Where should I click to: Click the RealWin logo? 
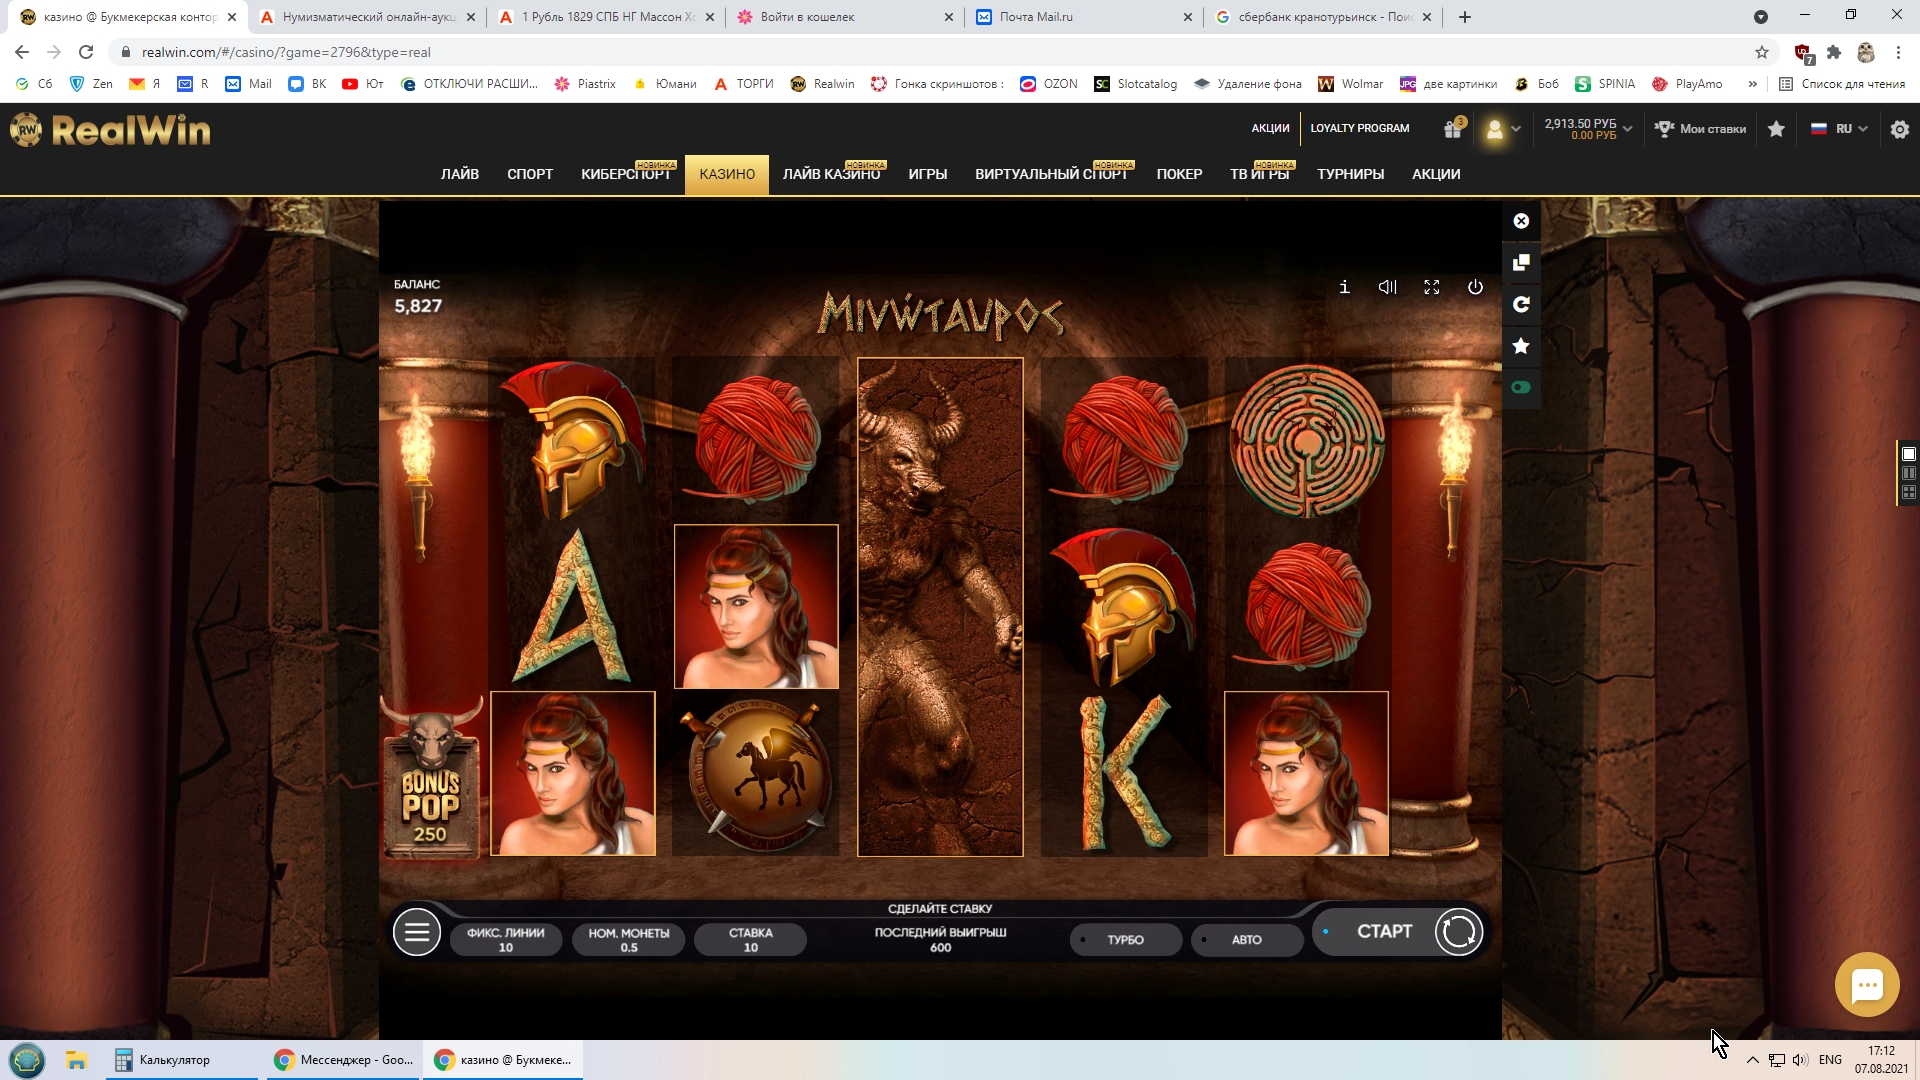click(x=111, y=130)
